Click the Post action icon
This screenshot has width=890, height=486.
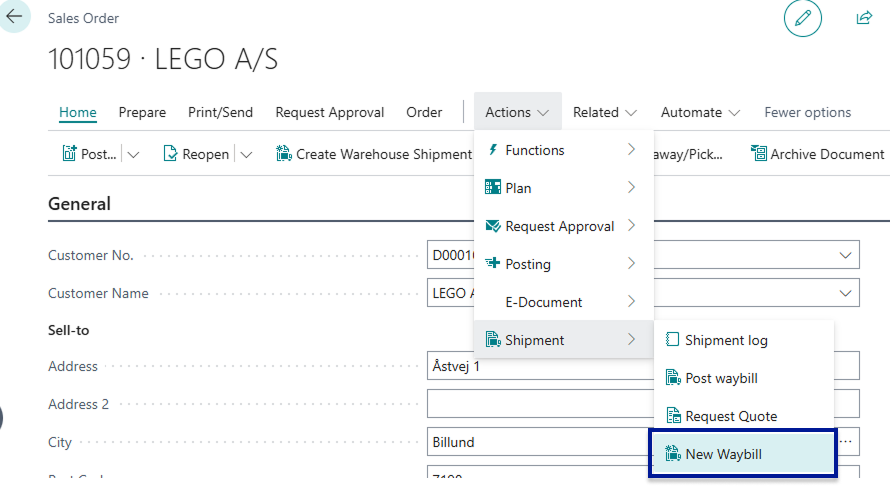click(x=70, y=154)
